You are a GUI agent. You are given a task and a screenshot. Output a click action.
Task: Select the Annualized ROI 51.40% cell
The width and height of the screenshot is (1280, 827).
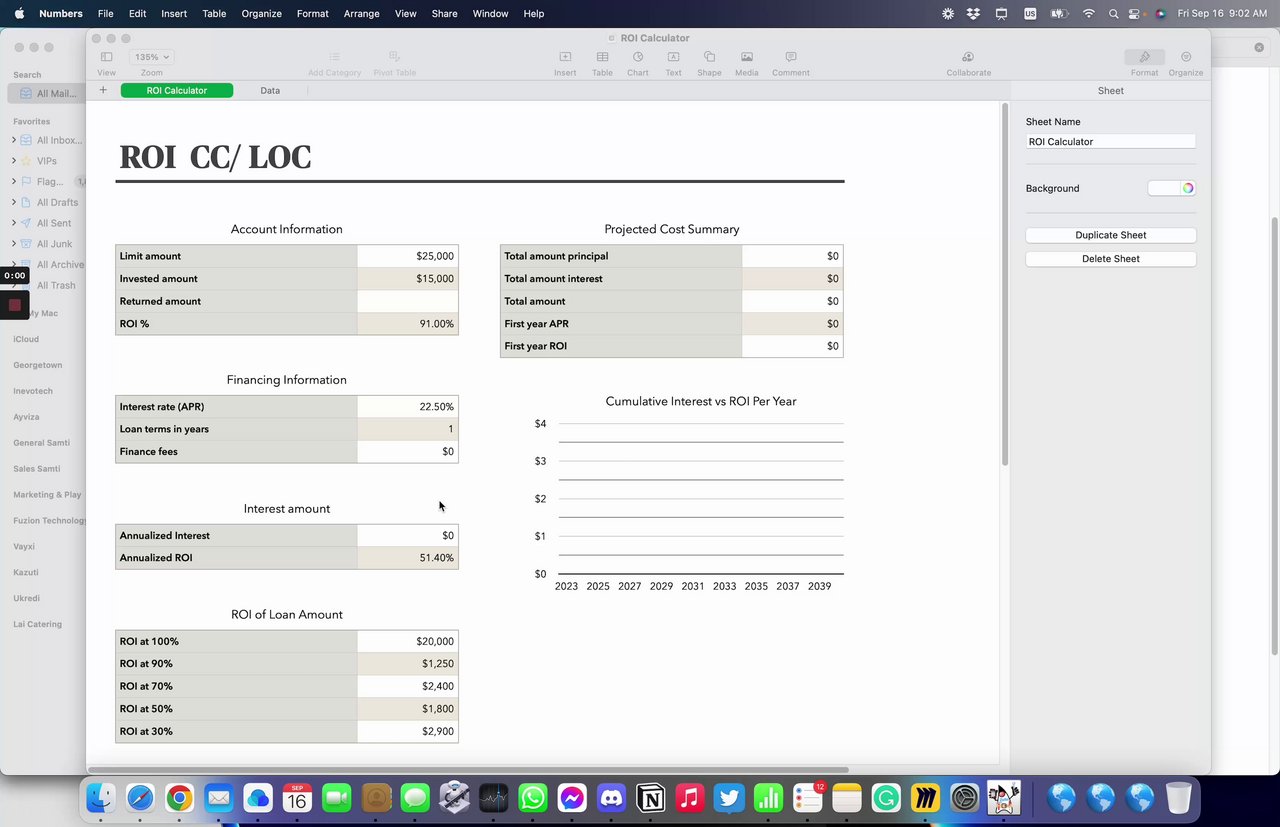[408, 558]
